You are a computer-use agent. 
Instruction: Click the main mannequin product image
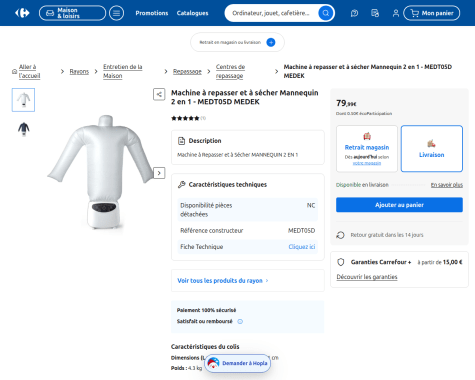102,172
